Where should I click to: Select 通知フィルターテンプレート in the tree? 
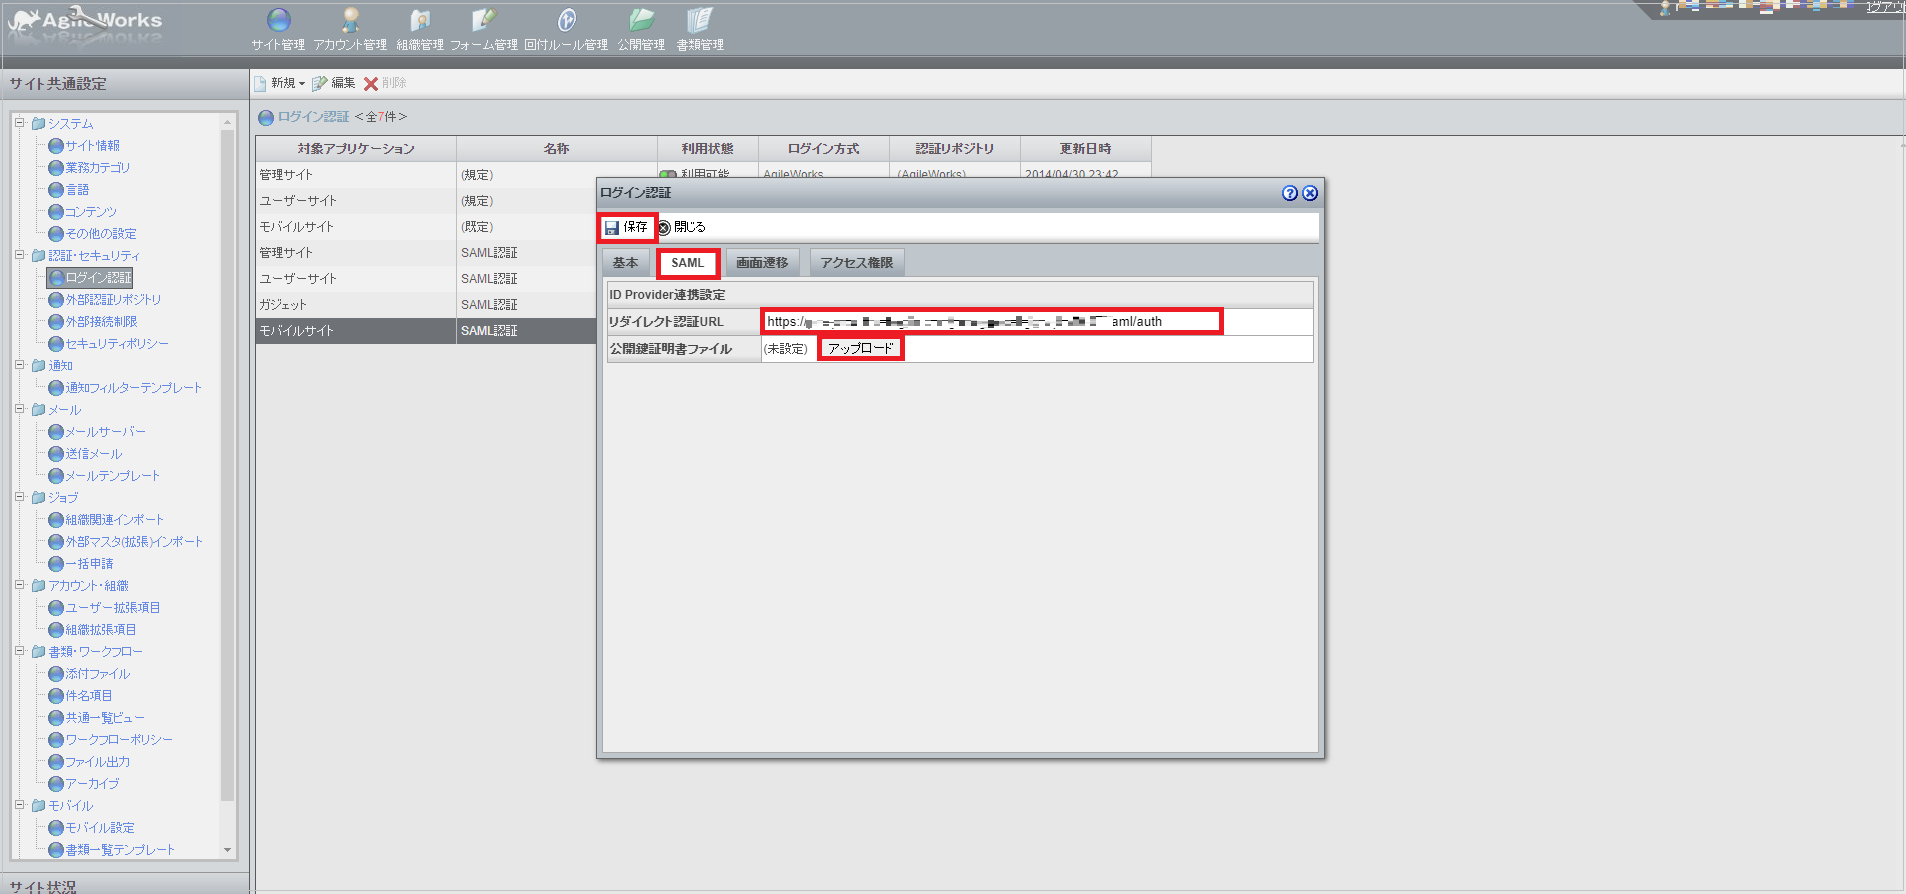(133, 388)
